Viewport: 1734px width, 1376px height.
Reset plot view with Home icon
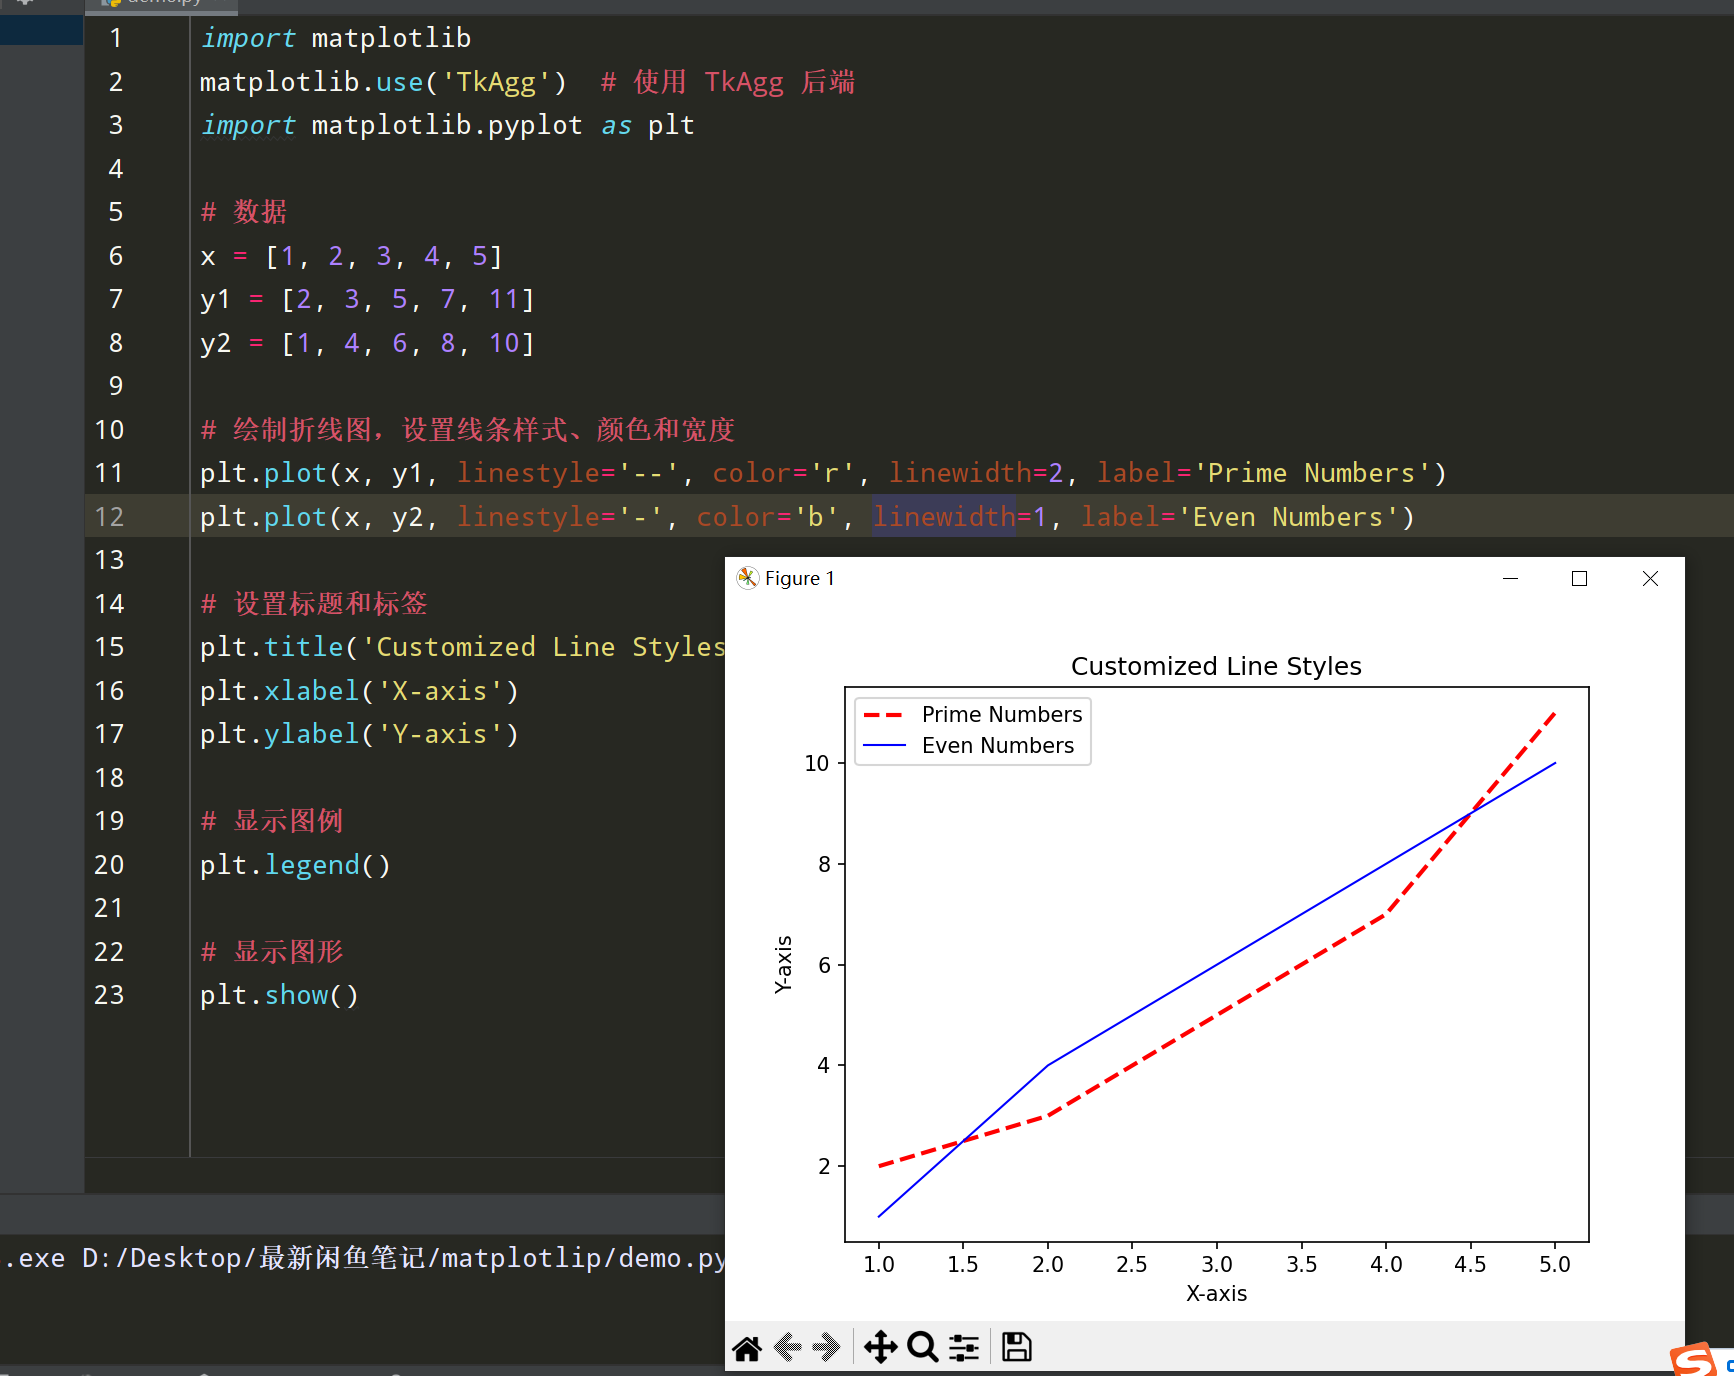click(x=747, y=1348)
